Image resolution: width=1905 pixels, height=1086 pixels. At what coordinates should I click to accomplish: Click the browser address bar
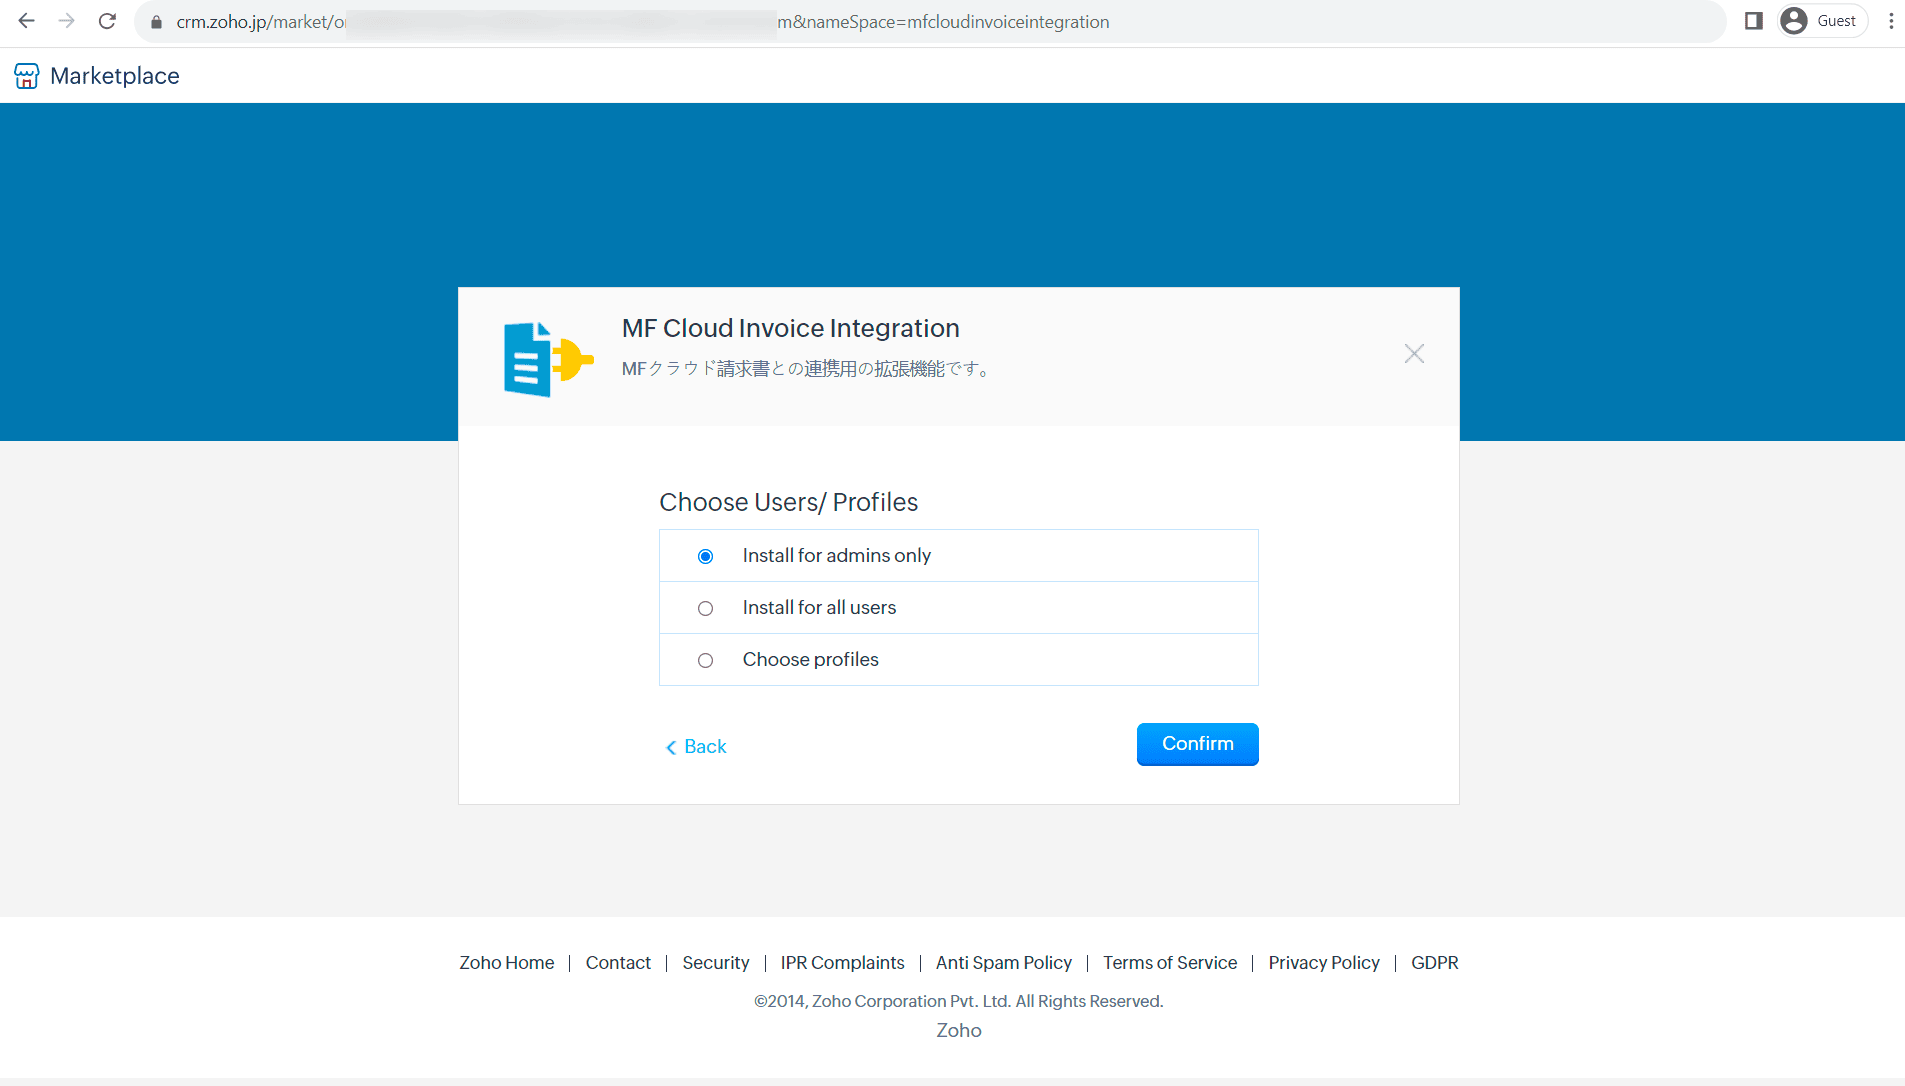click(x=900, y=22)
